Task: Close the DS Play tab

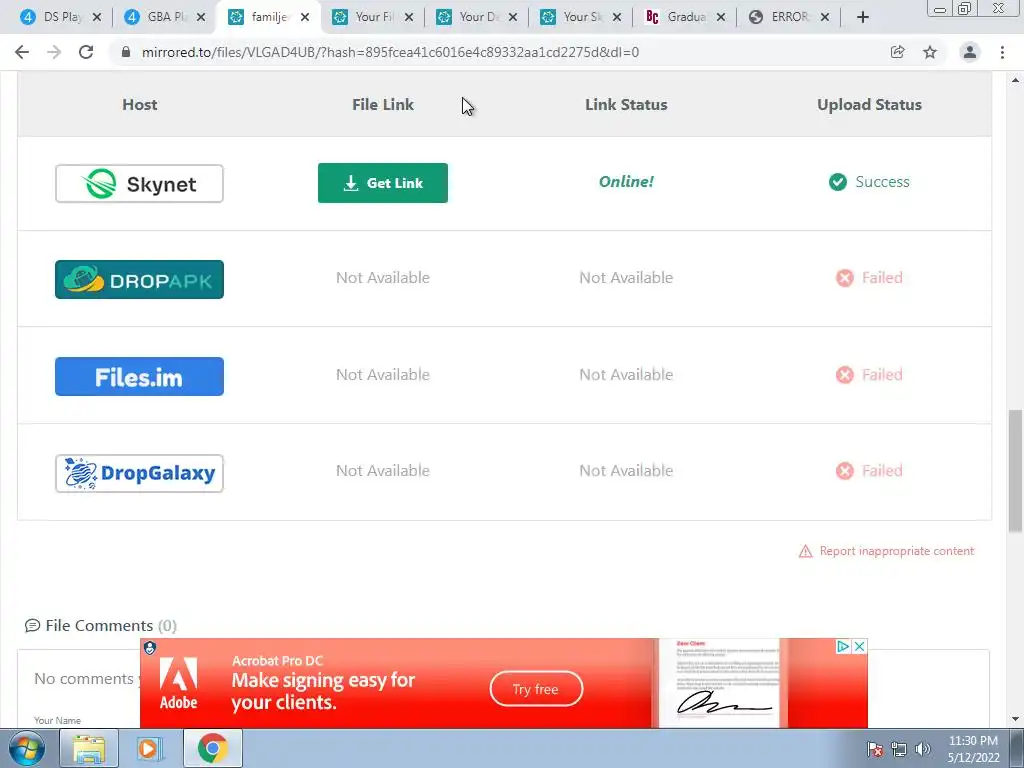Action: [x=97, y=17]
